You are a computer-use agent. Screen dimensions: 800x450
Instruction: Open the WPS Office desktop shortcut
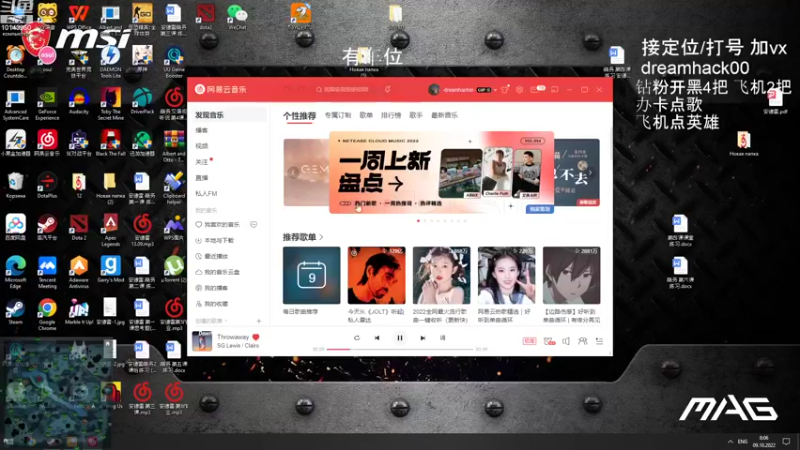tap(79, 16)
